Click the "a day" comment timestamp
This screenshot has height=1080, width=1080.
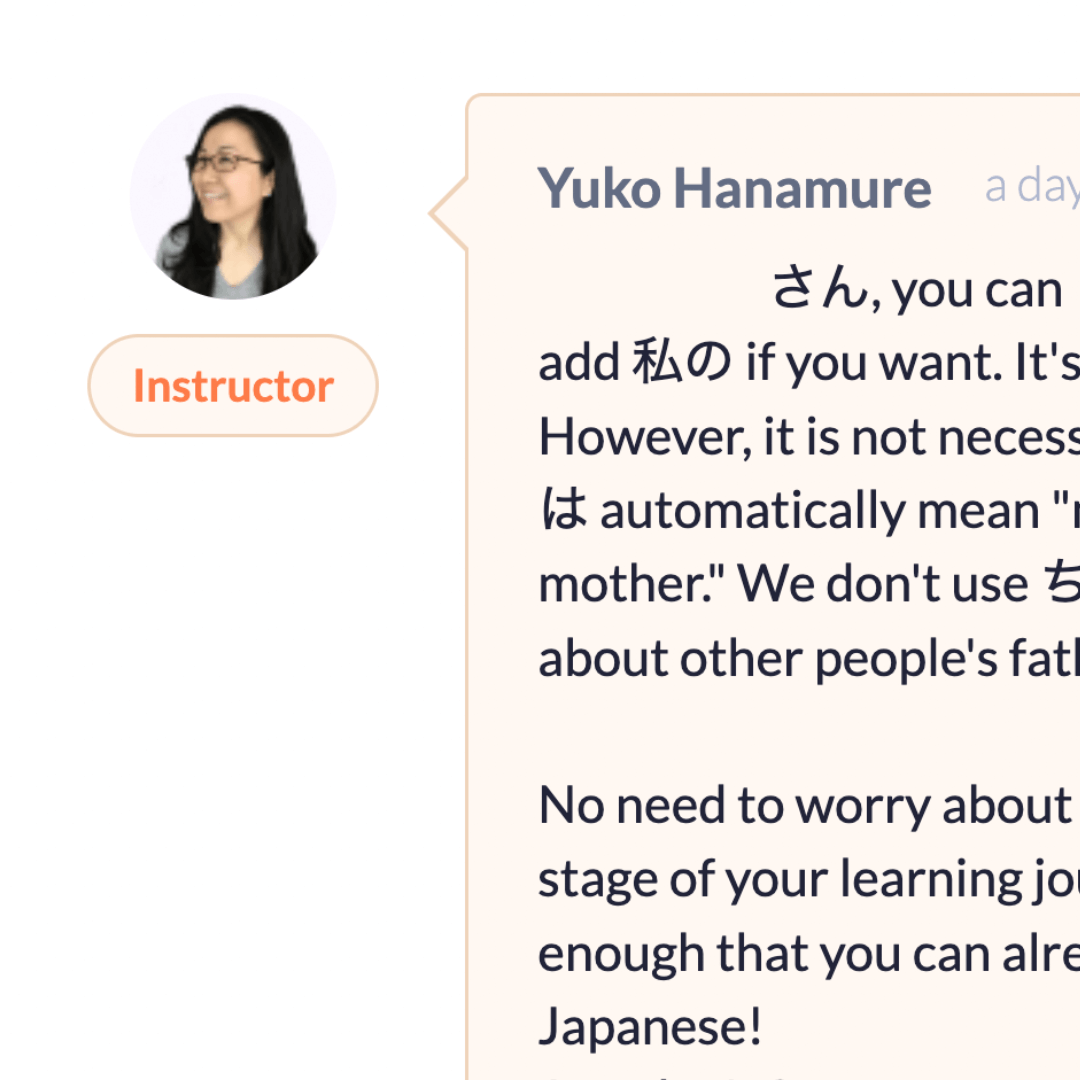(1032, 186)
